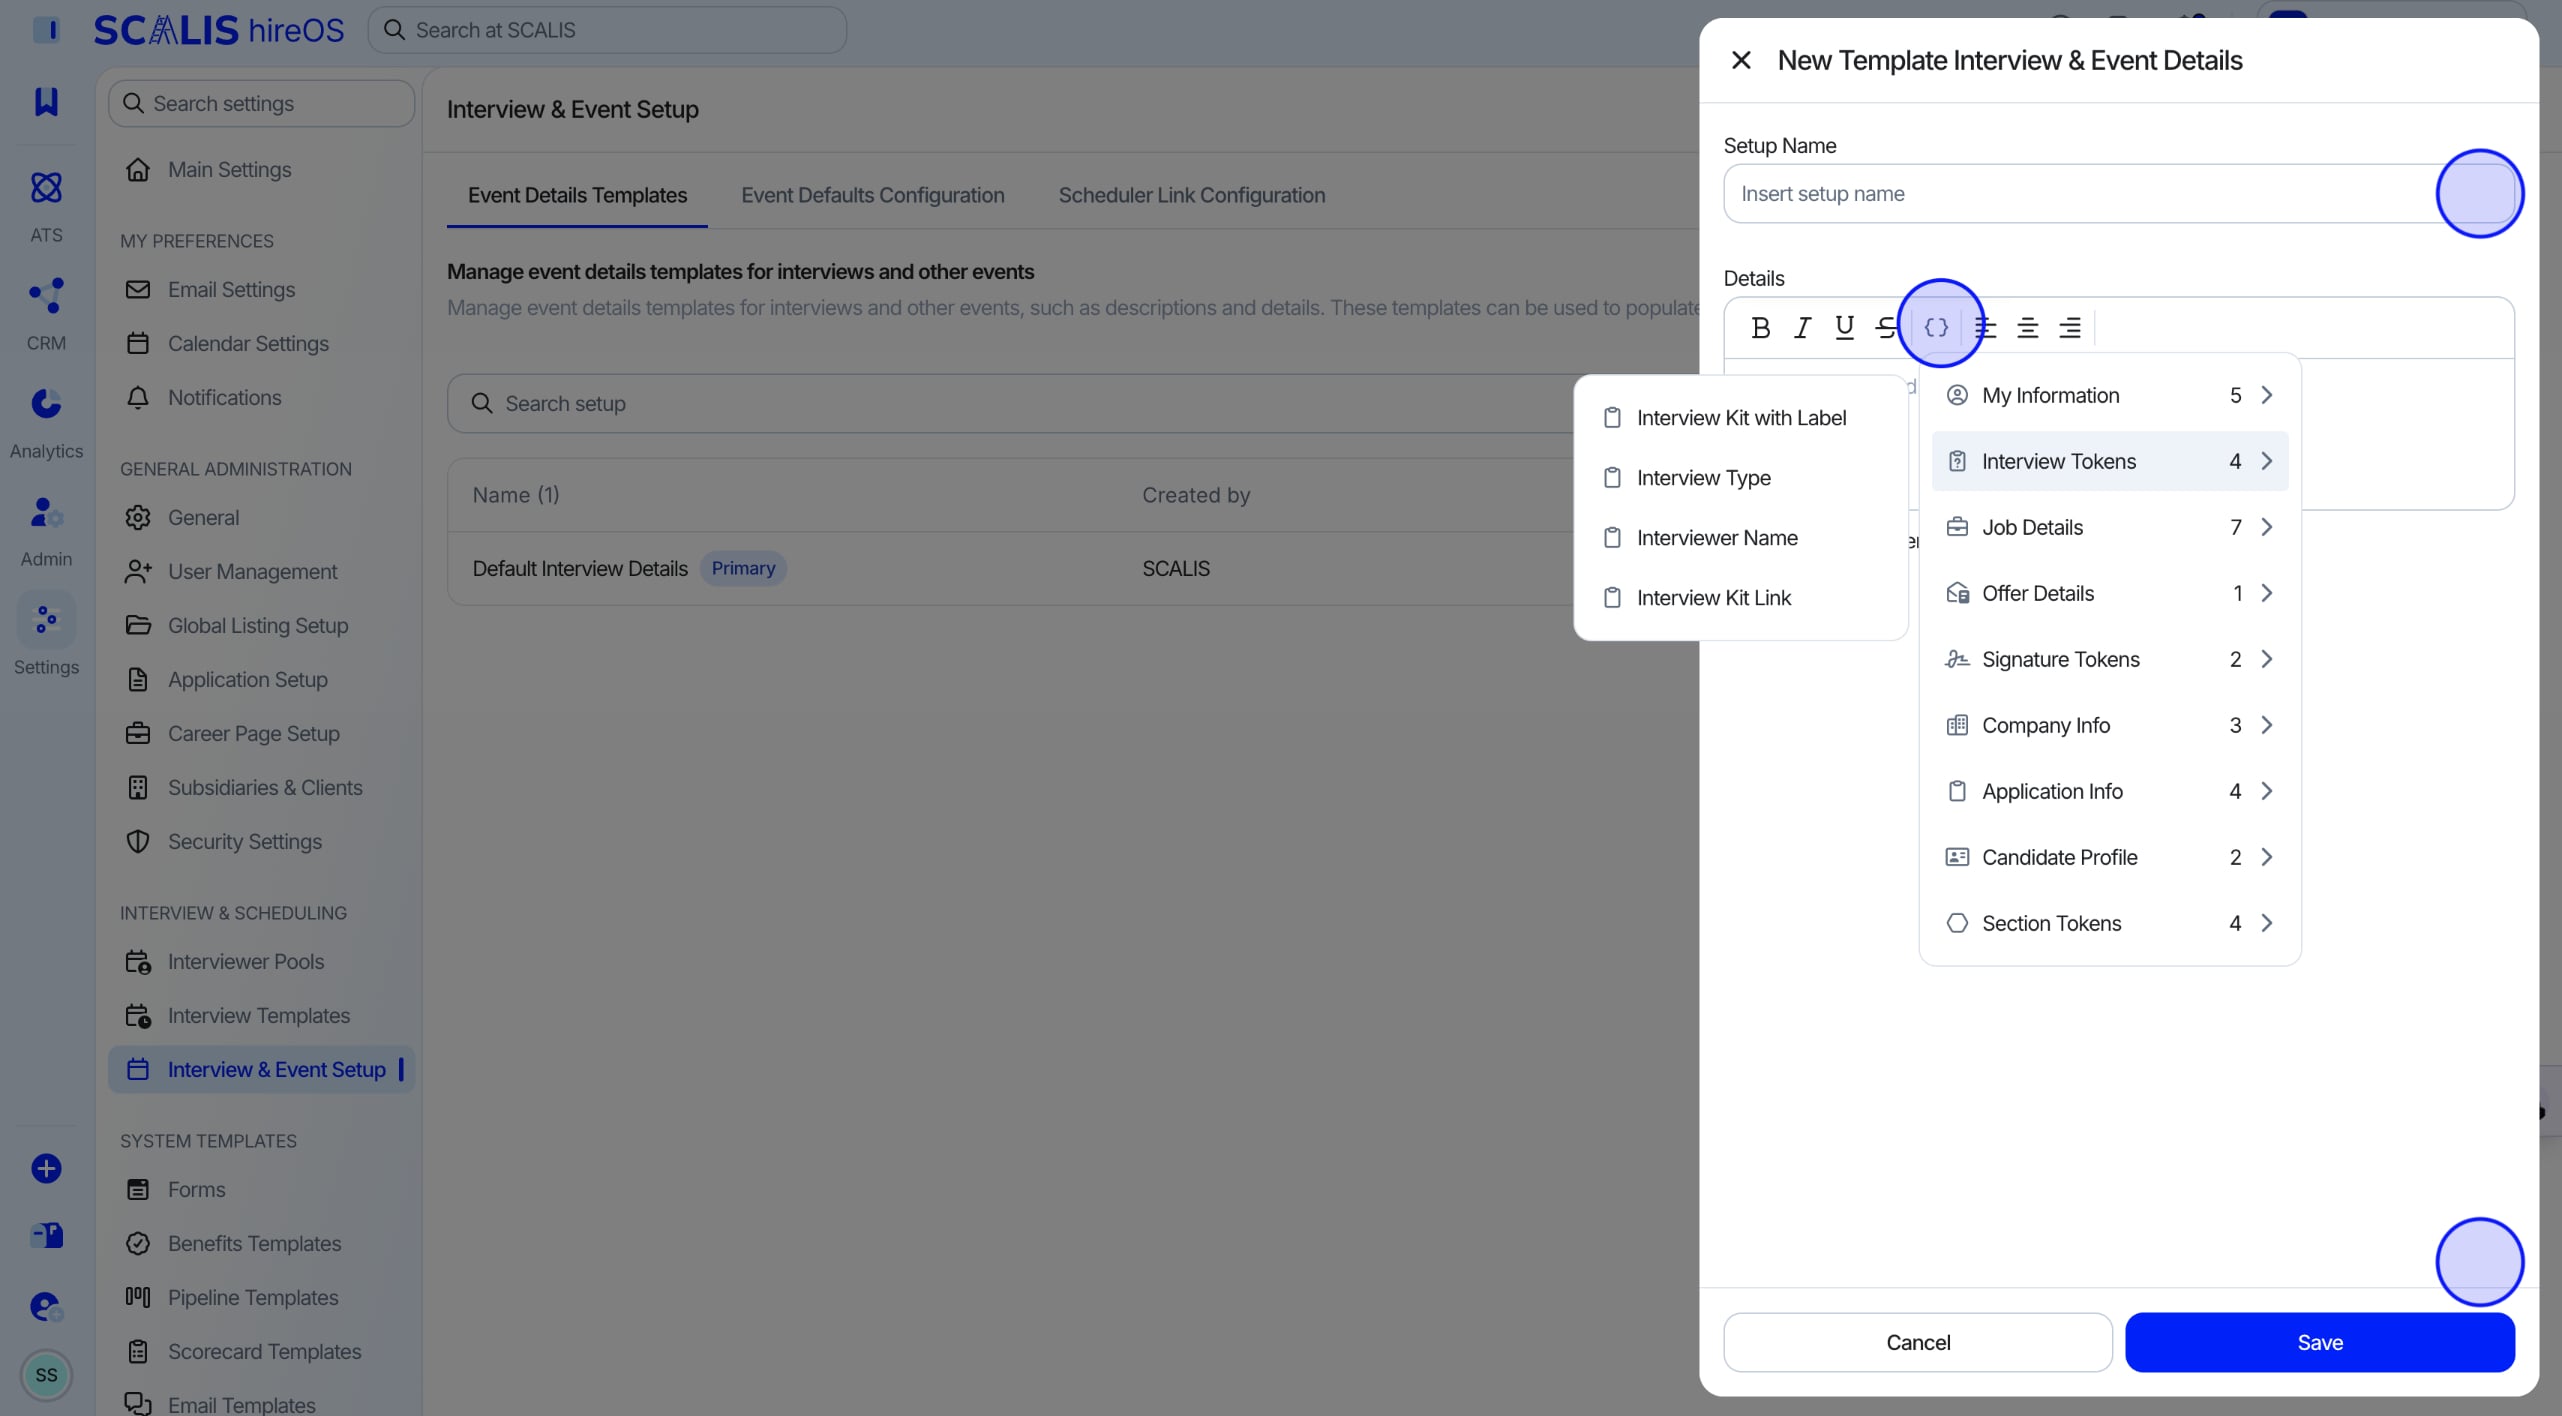Open Notifications bell icon
This screenshot has height=1416, width=2562.
(x=138, y=397)
